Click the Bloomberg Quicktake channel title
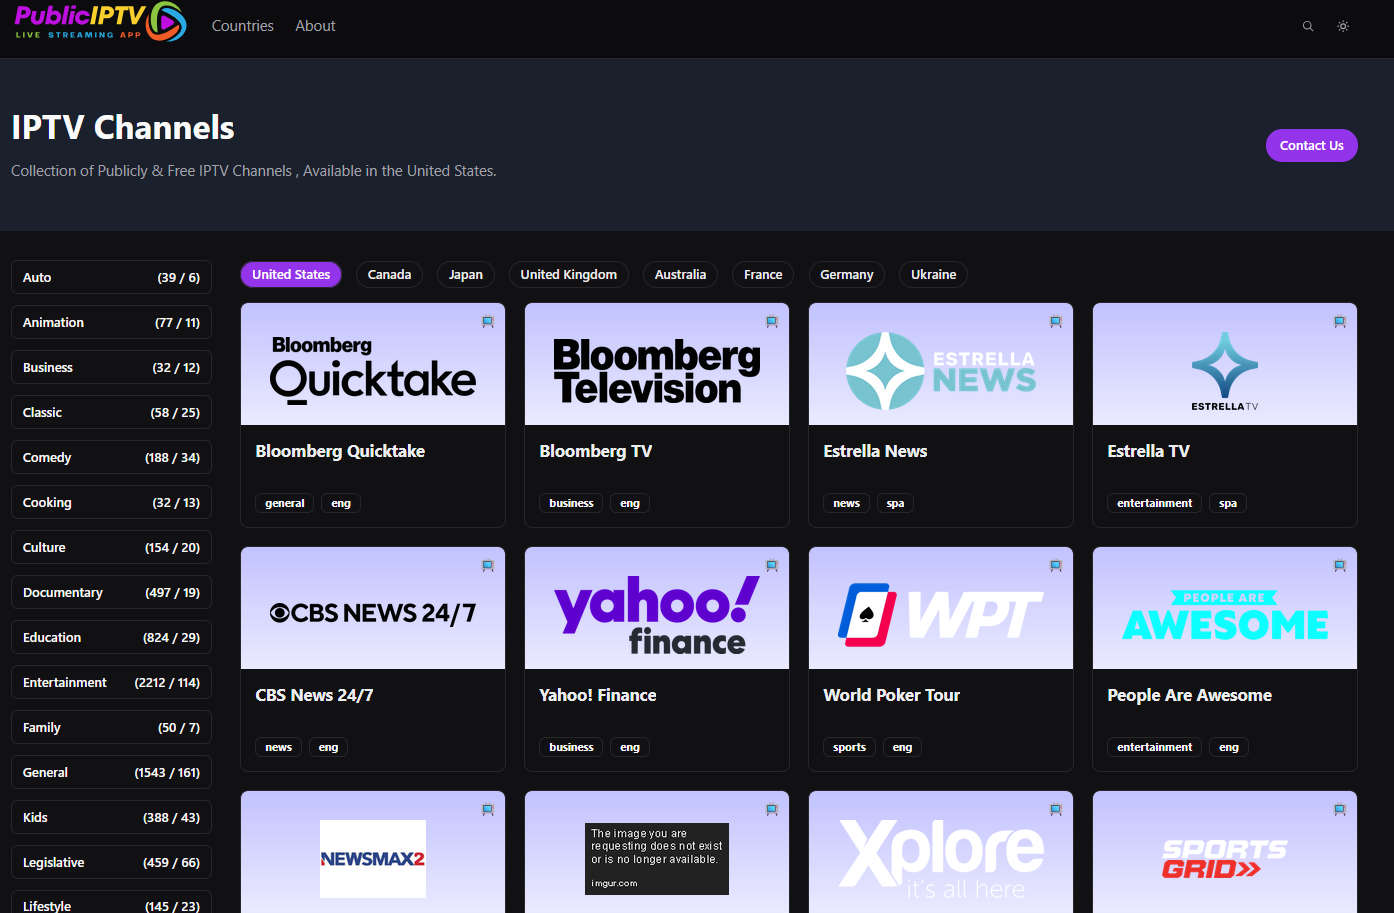 pyautogui.click(x=340, y=451)
